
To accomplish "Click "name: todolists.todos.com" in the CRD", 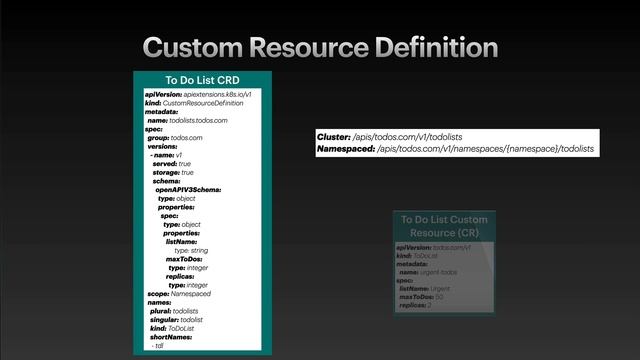I will coord(187,120).
